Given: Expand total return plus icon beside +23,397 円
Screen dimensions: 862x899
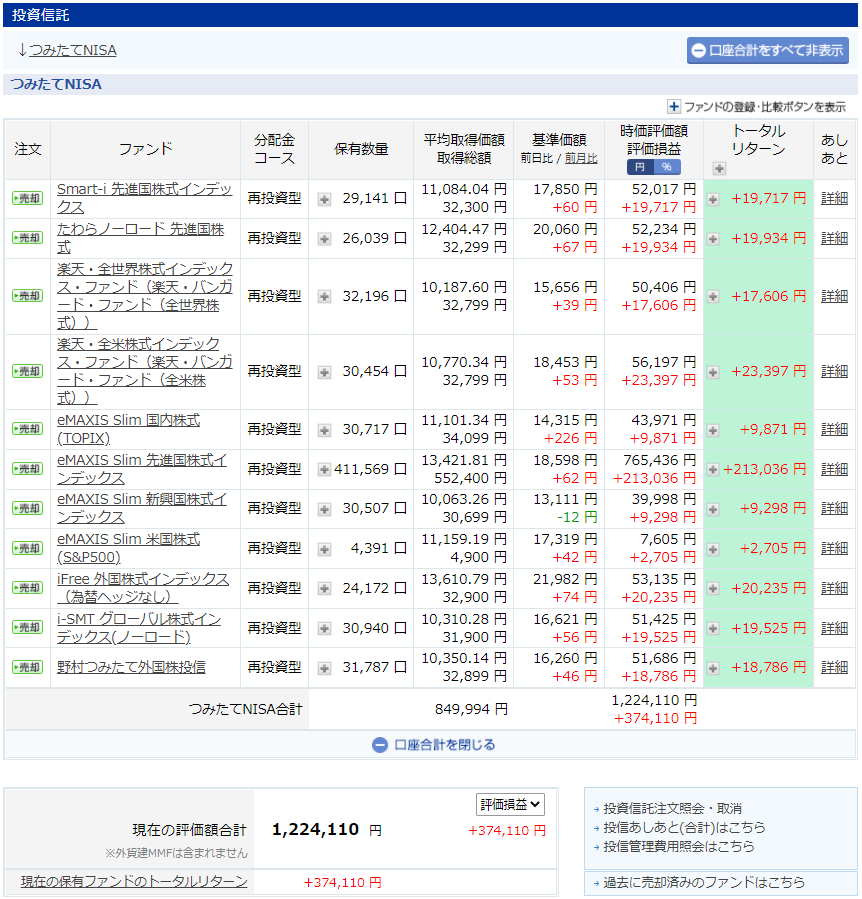Looking at the screenshot, I should pyautogui.click(x=713, y=373).
